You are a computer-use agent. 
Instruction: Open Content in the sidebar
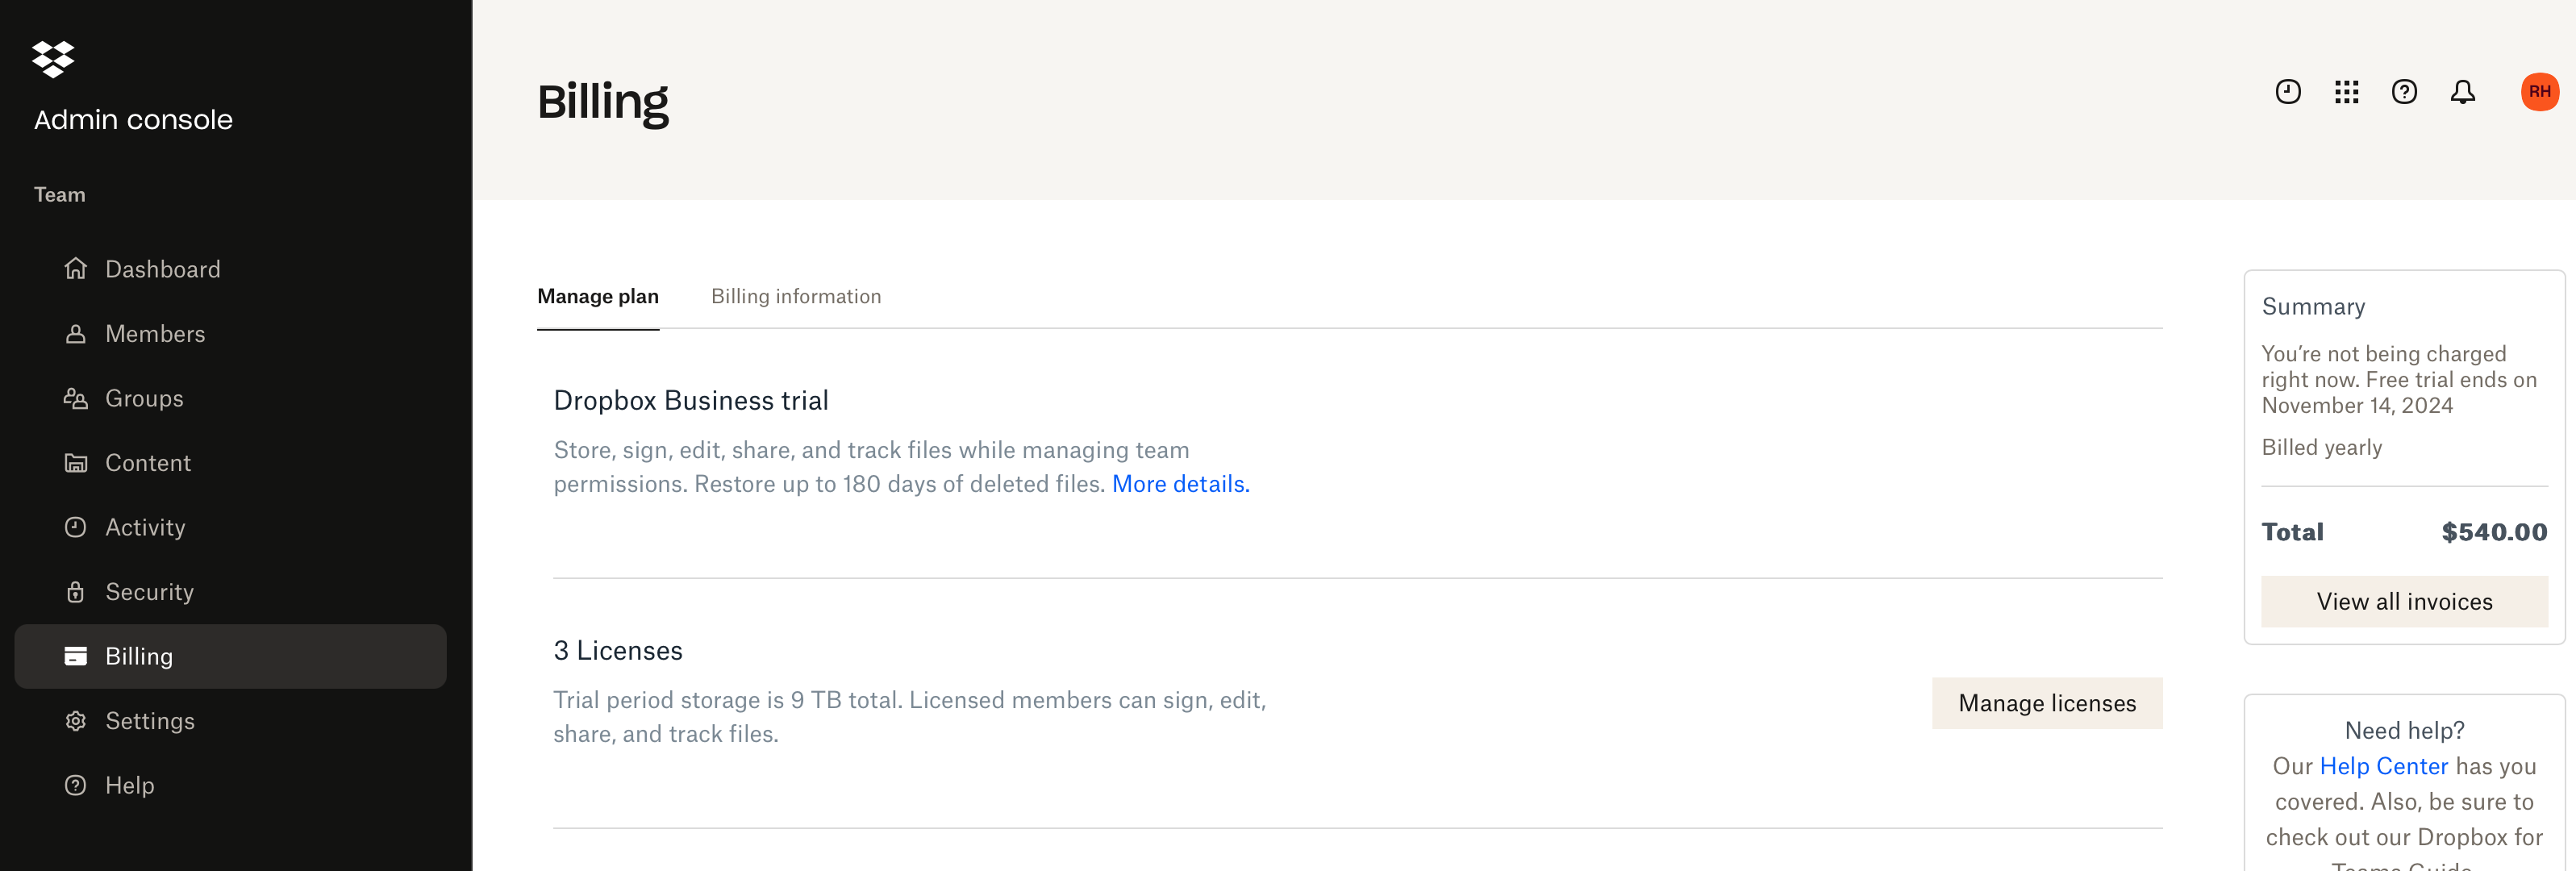click(147, 463)
